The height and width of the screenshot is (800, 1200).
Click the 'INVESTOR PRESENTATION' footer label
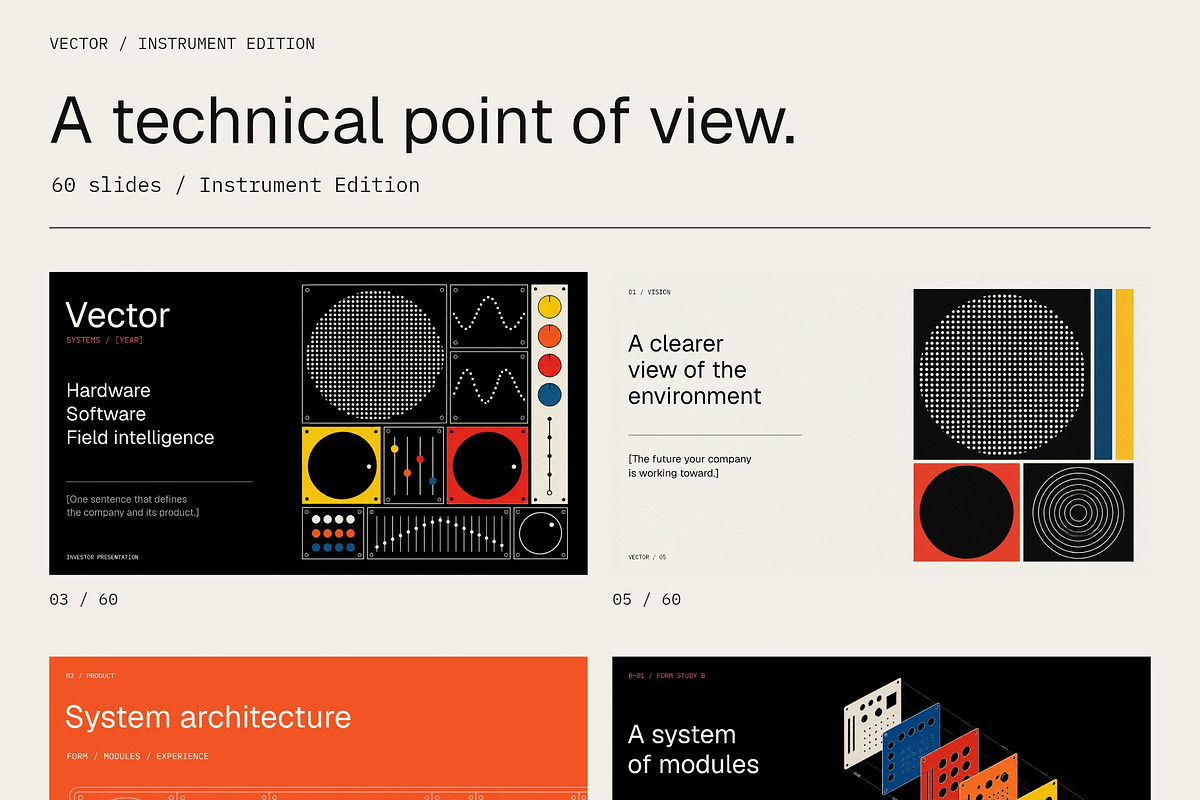[102, 557]
